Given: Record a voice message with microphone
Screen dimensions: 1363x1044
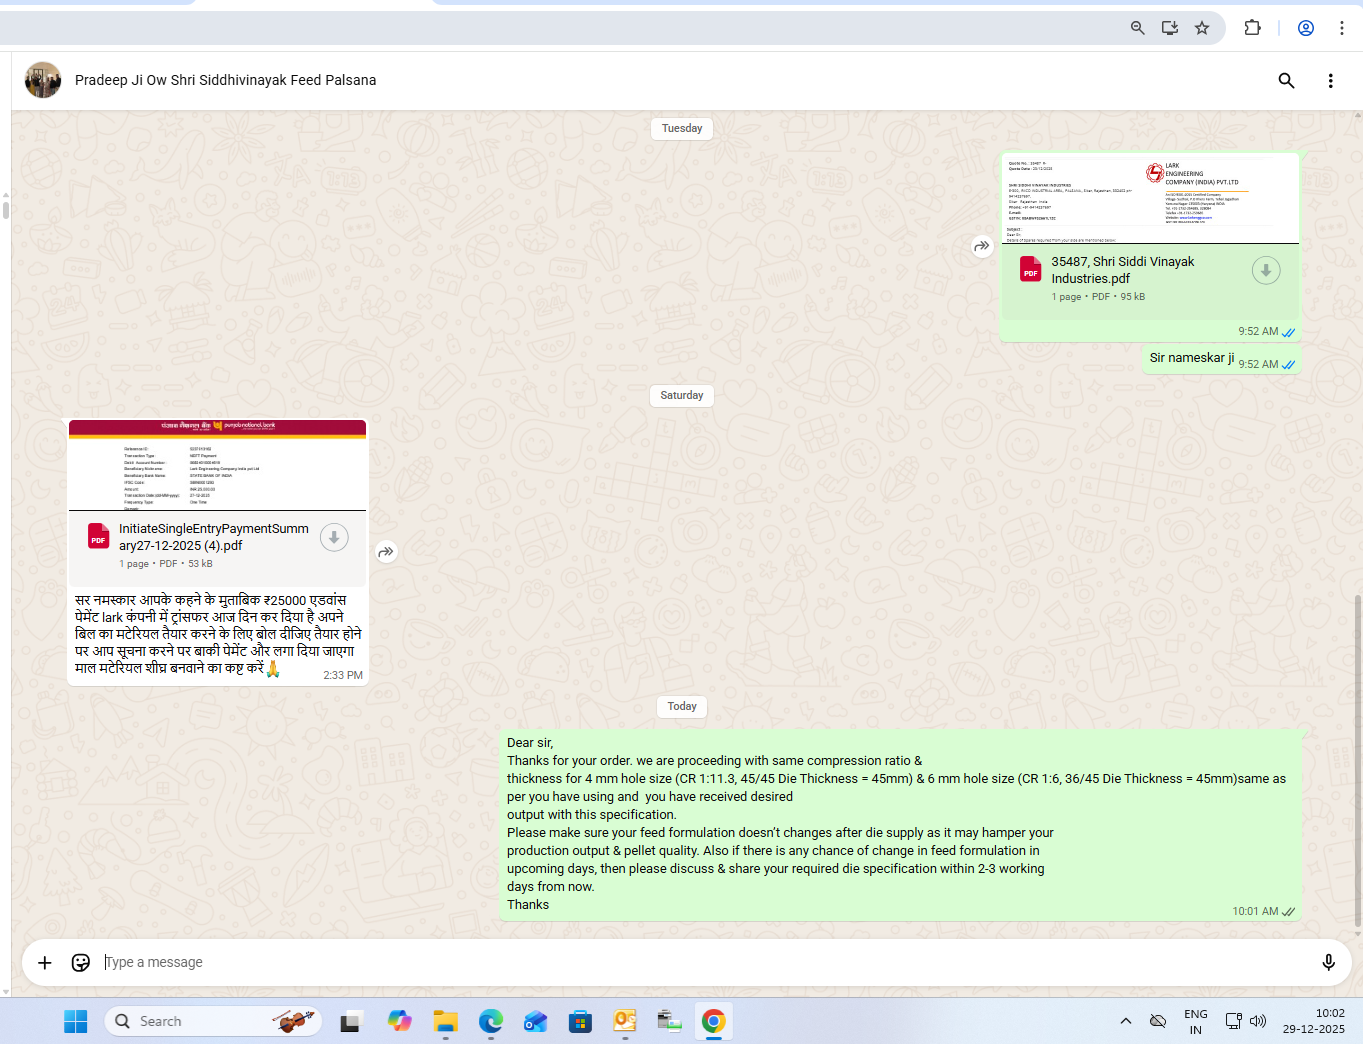Looking at the screenshot, I should click(1328, 963).
